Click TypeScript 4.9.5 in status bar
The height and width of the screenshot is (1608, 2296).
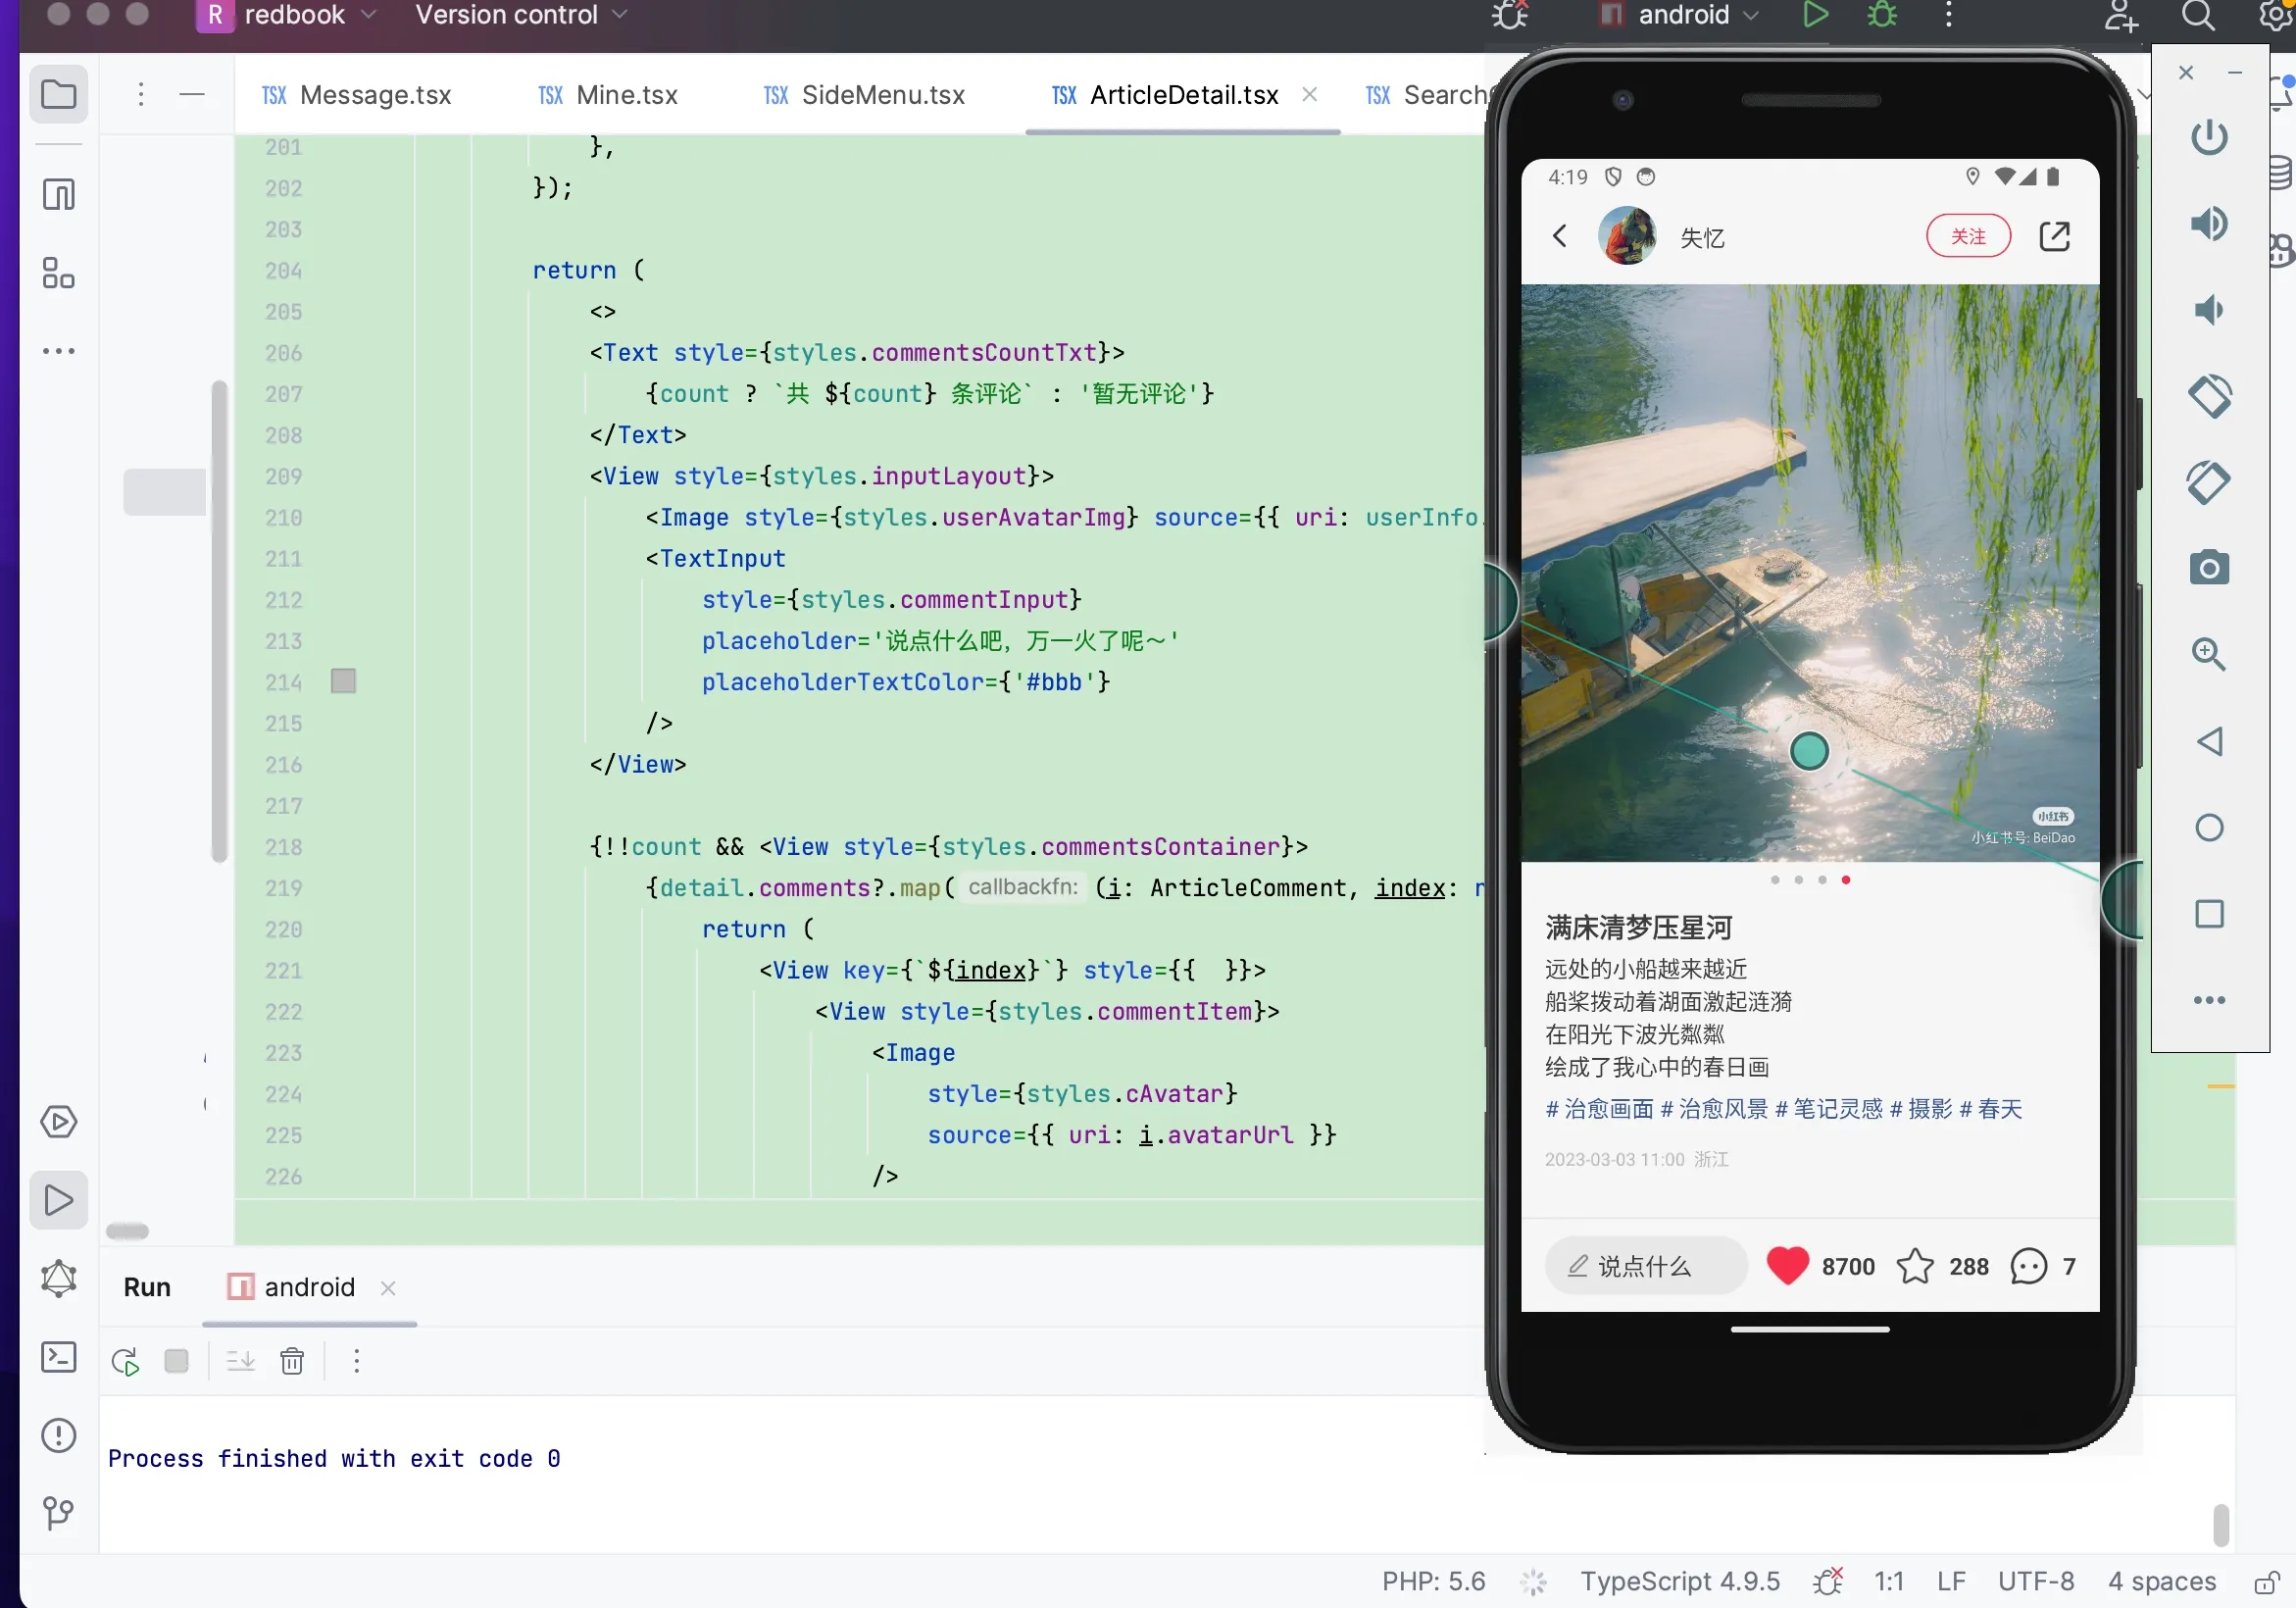[1680, 1581]
